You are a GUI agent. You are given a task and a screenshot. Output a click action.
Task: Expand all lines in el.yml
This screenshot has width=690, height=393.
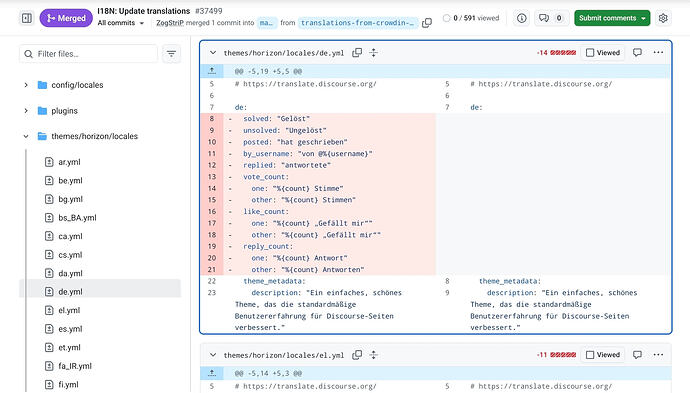pyautogui.click(x=374, y=355)
